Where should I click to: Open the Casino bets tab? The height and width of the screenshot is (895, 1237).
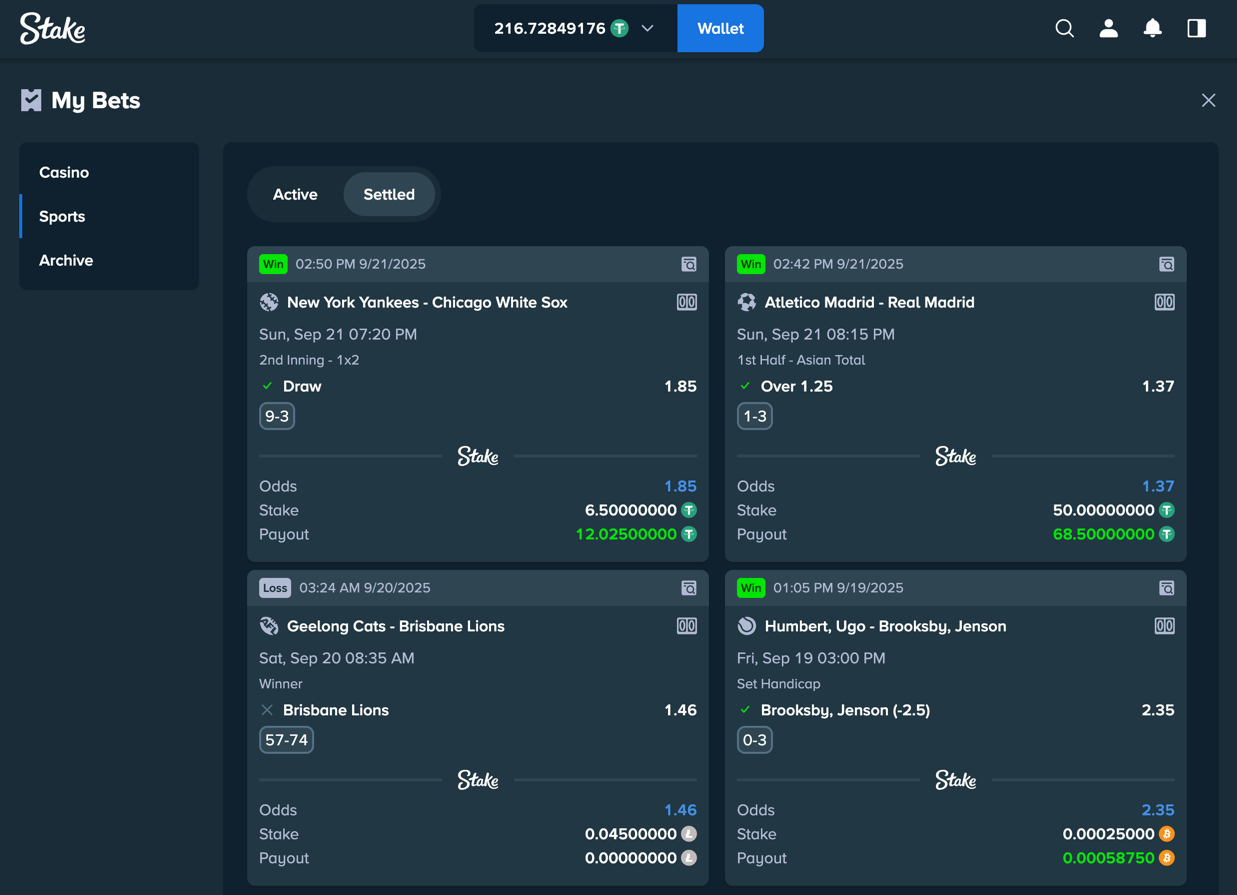(x=64, y=172)
